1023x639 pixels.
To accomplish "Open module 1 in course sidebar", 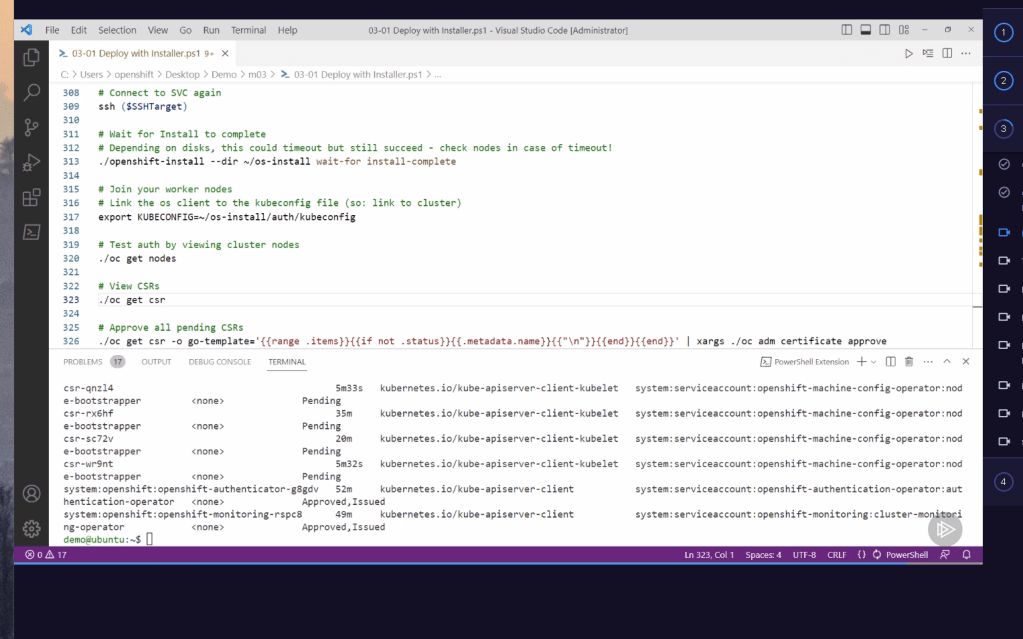I will click(1003, 32).
